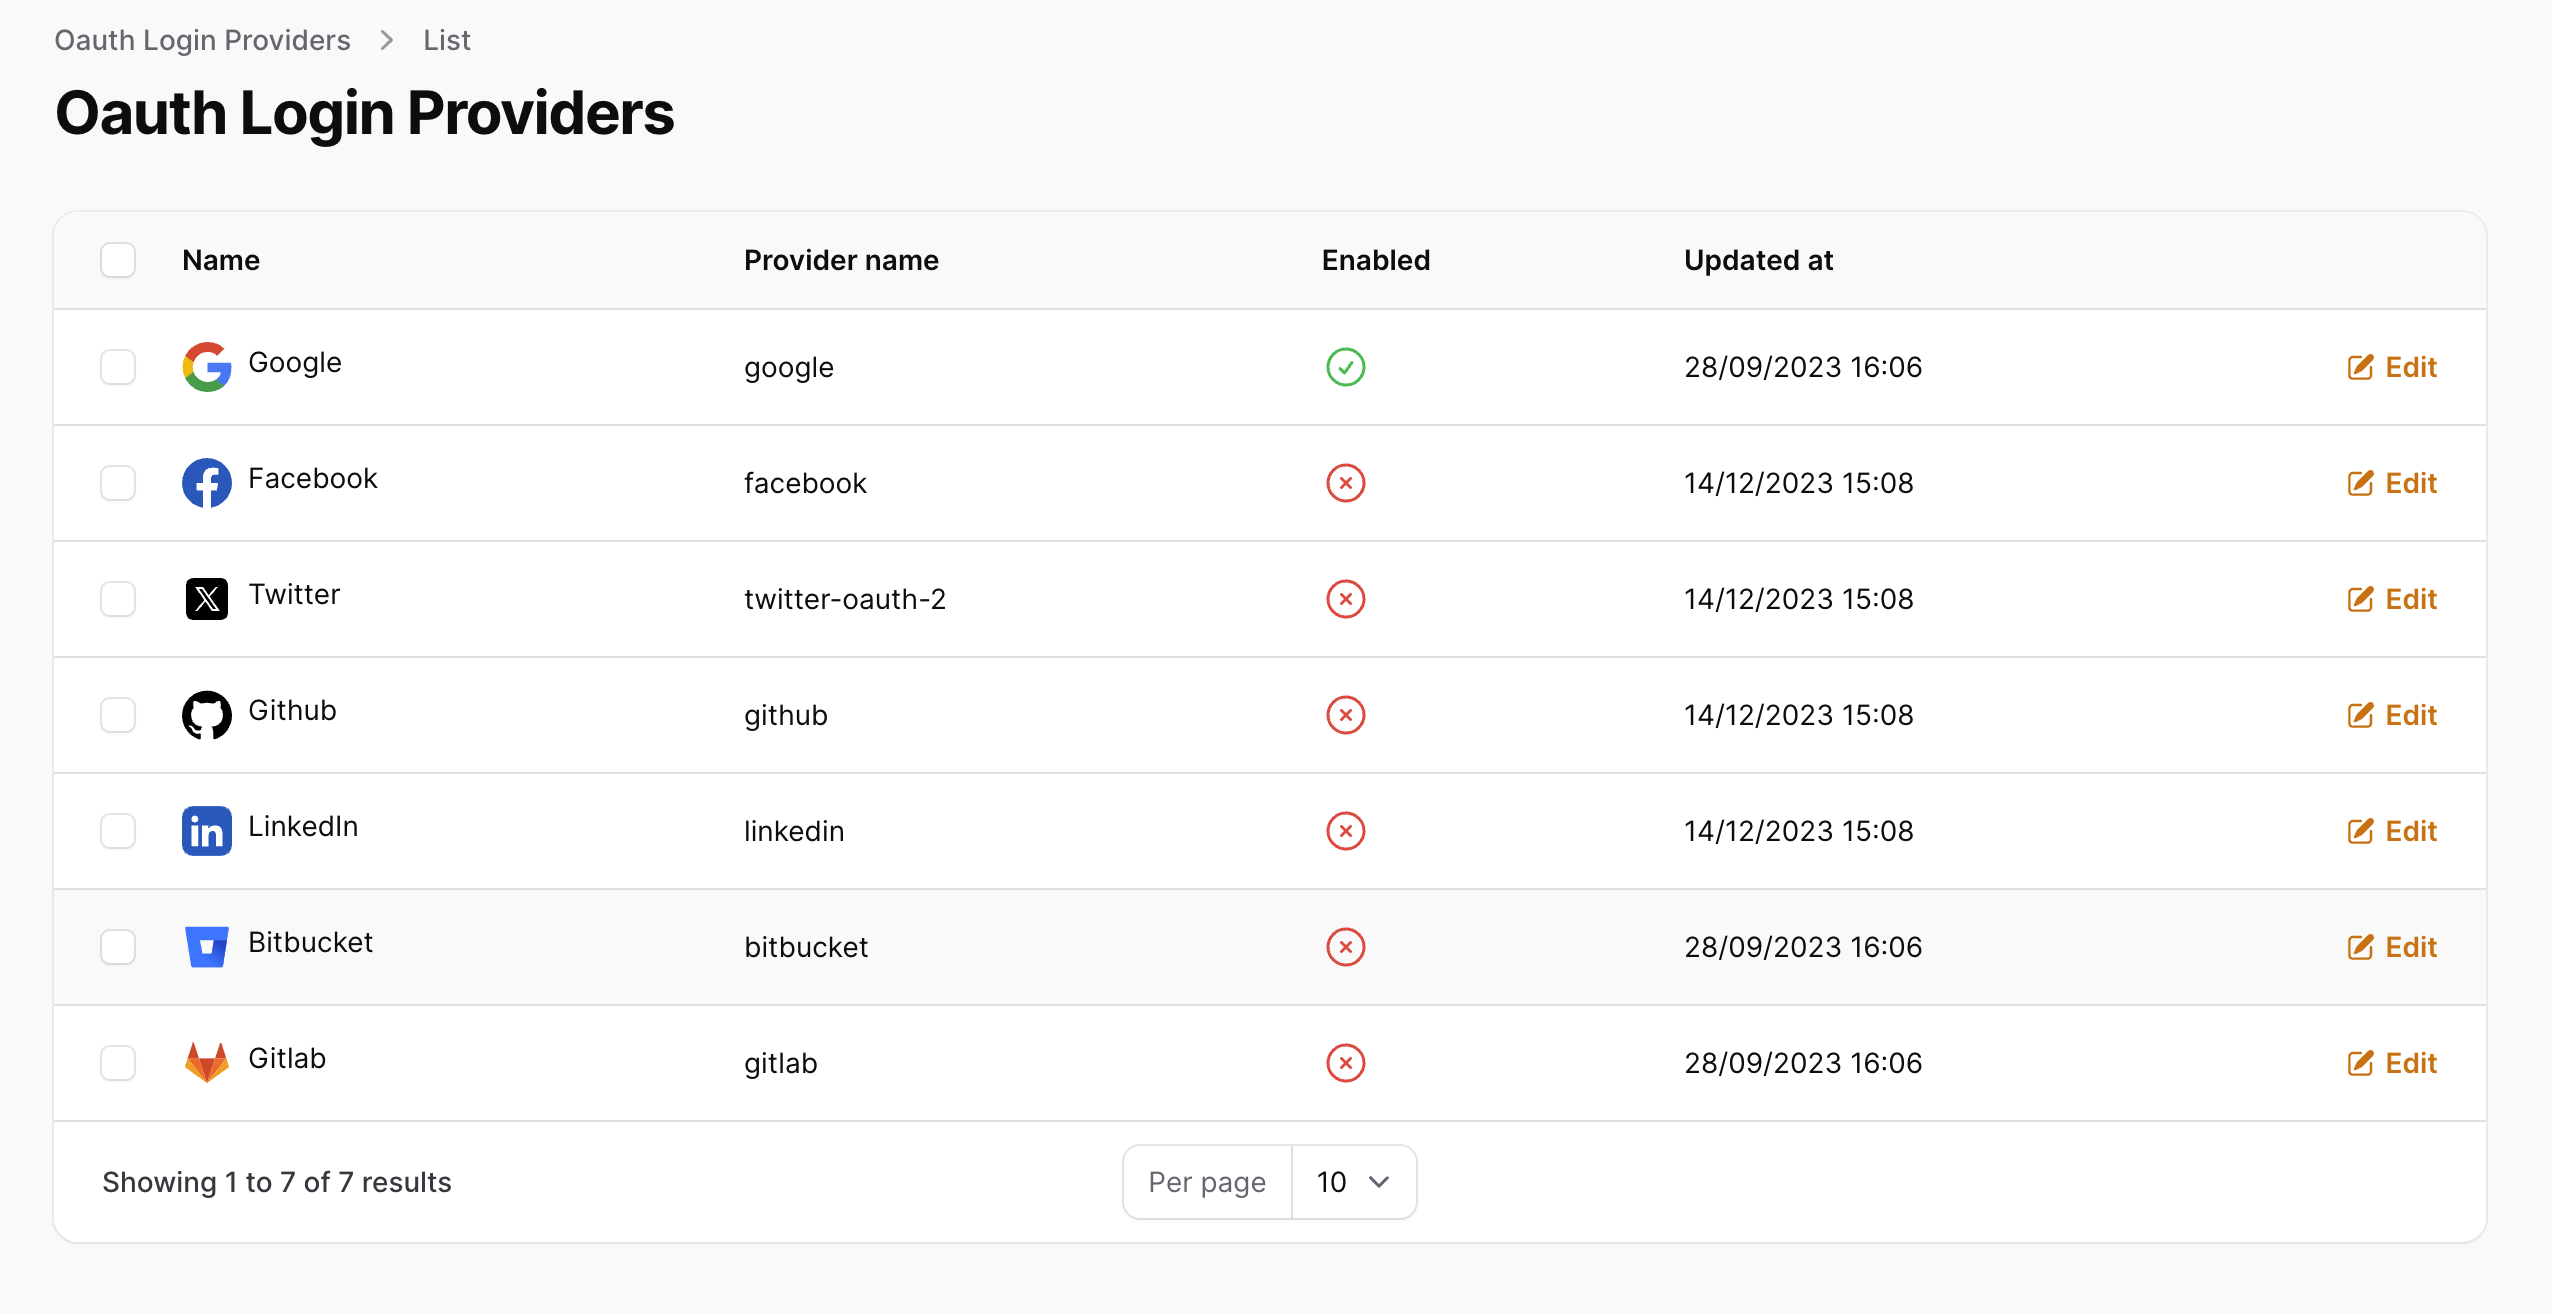2552x1314 pixels.
Task: Edit the Bitbucket provider
Action: [x=2392, y=947]
